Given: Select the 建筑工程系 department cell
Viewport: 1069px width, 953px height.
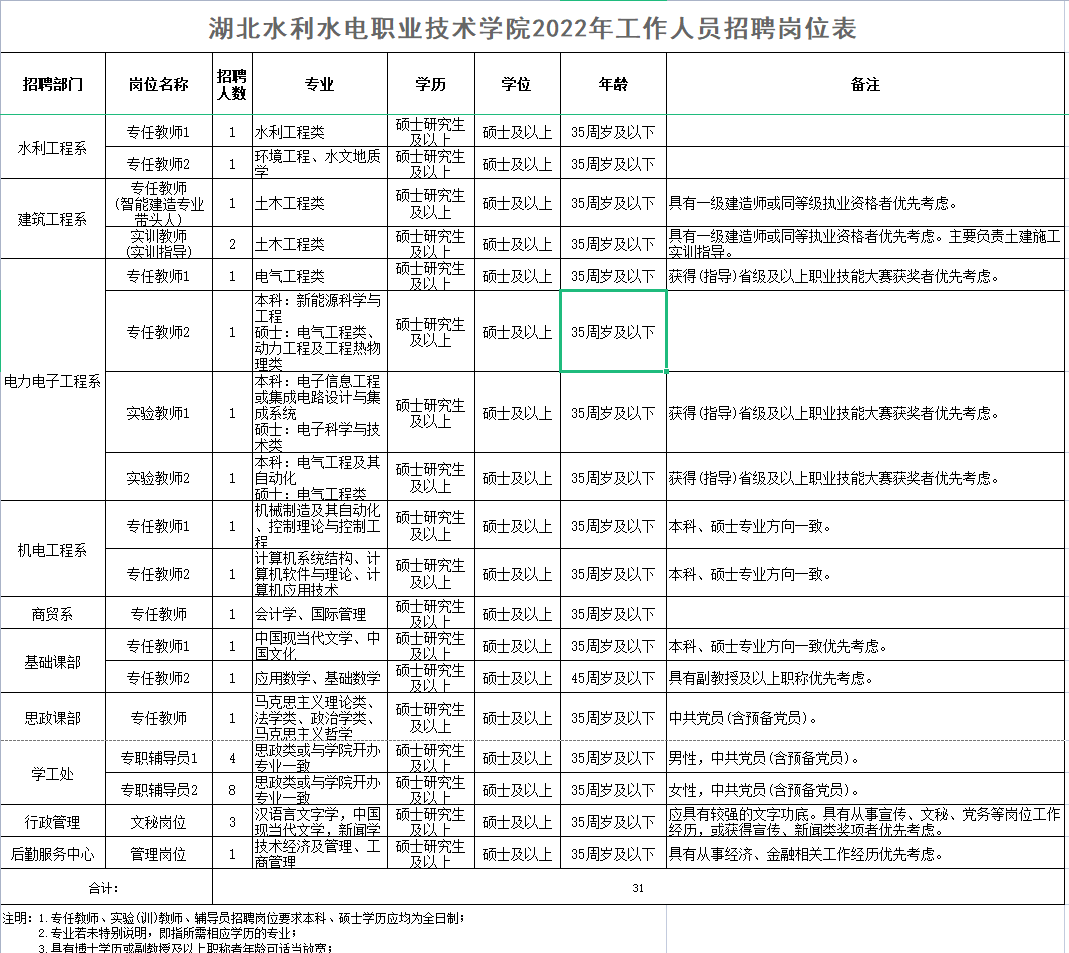Looking at the screenshot, I should (x=52, y=219).
